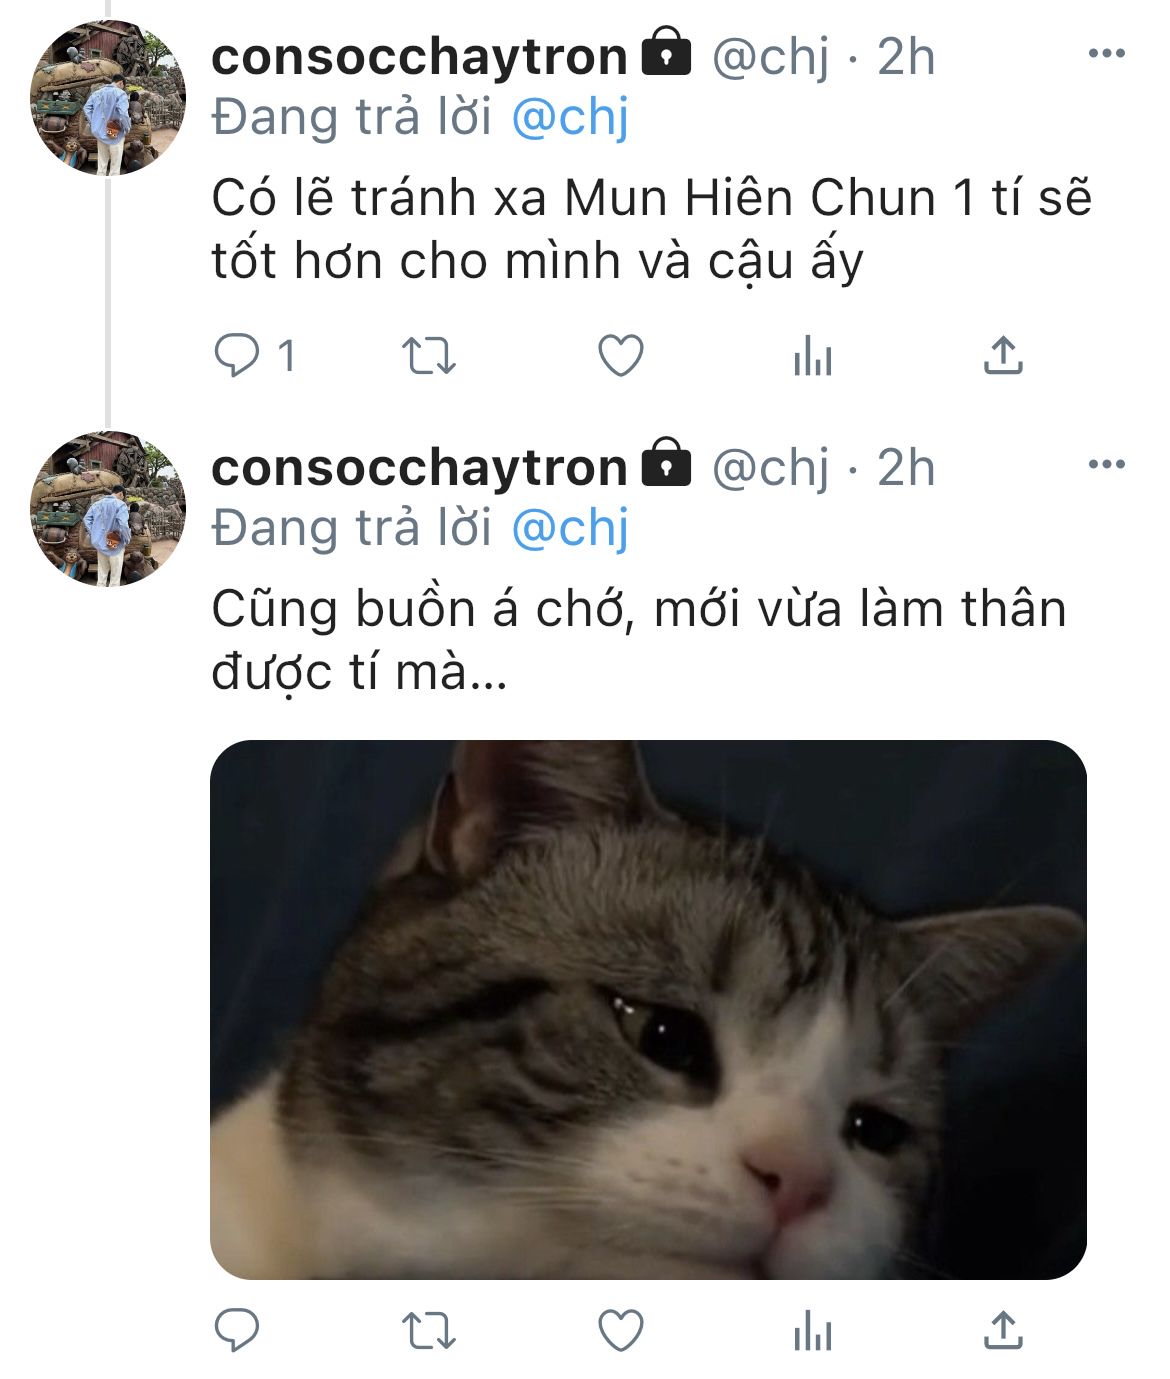
Task: Open second tweet's profile avatar
Action: click(x=108, y=508)
